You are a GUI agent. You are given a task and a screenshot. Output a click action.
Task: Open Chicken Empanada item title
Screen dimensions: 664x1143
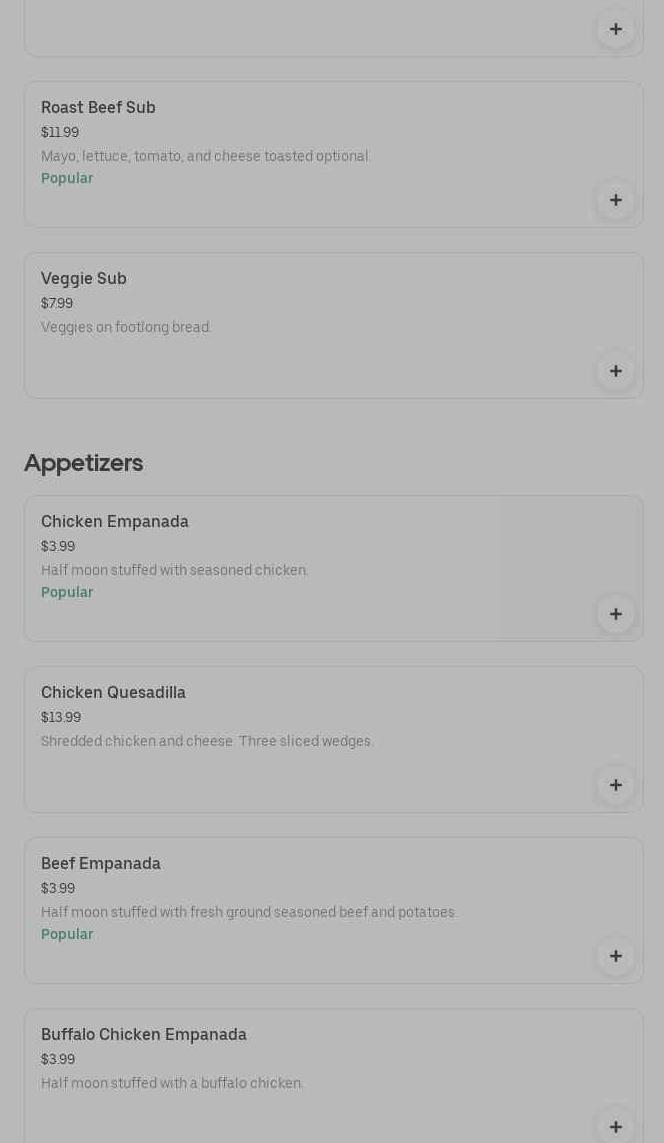115,521
